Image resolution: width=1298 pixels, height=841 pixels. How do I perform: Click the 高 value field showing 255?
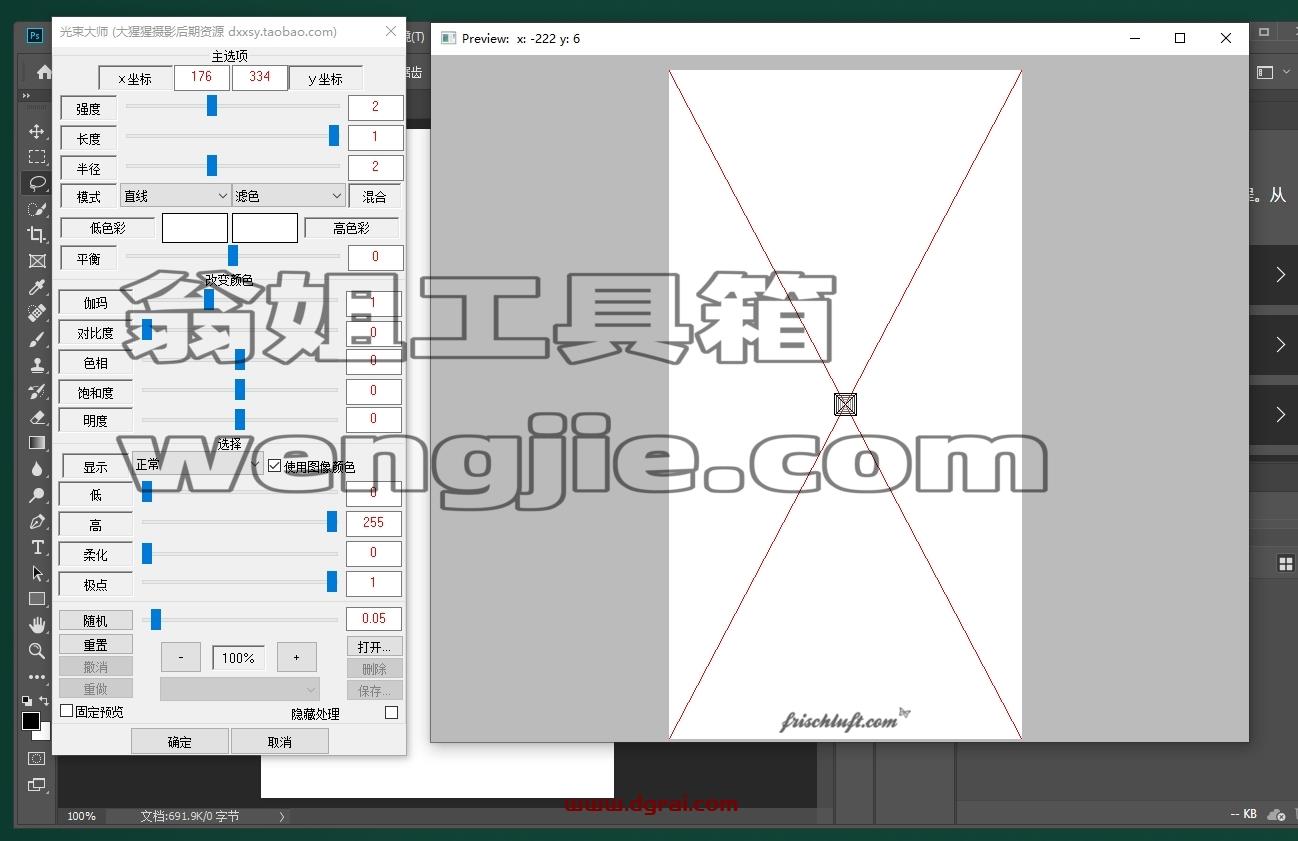coord(374,522)
